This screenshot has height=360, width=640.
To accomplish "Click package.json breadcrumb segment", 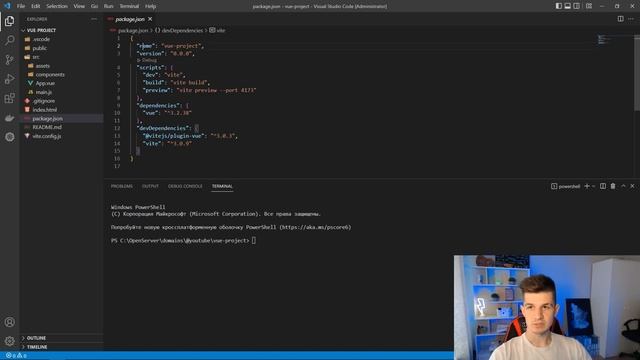I will [x=133, y=30].
